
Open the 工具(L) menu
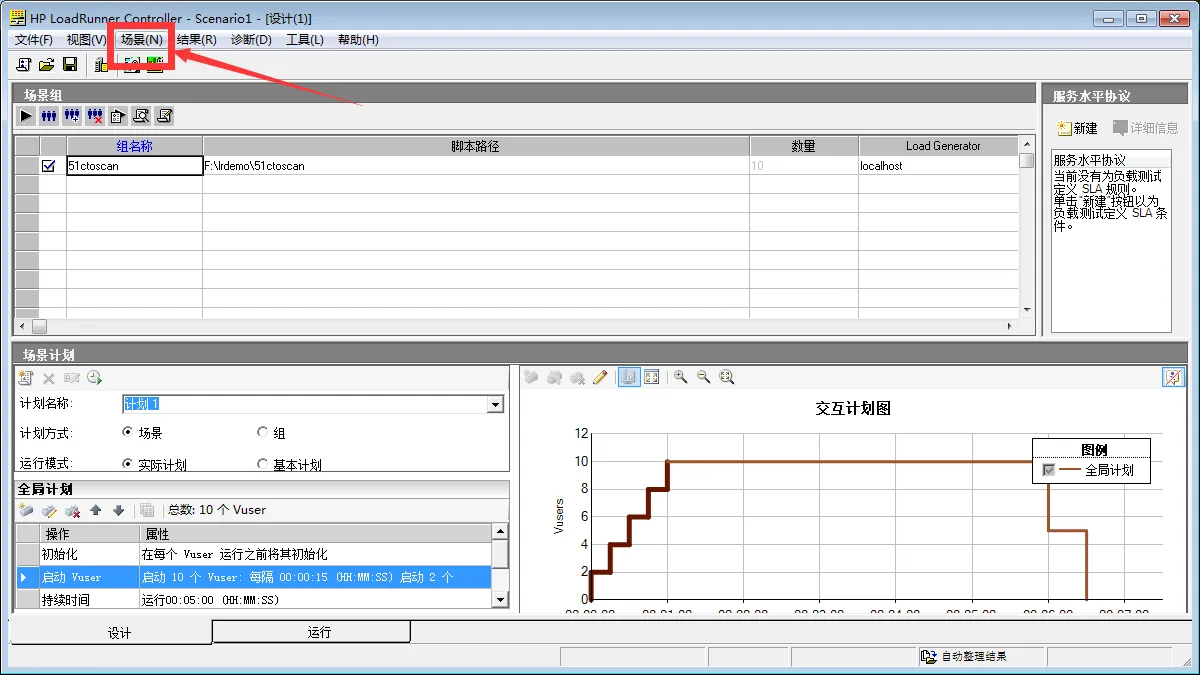coord(305,40)
